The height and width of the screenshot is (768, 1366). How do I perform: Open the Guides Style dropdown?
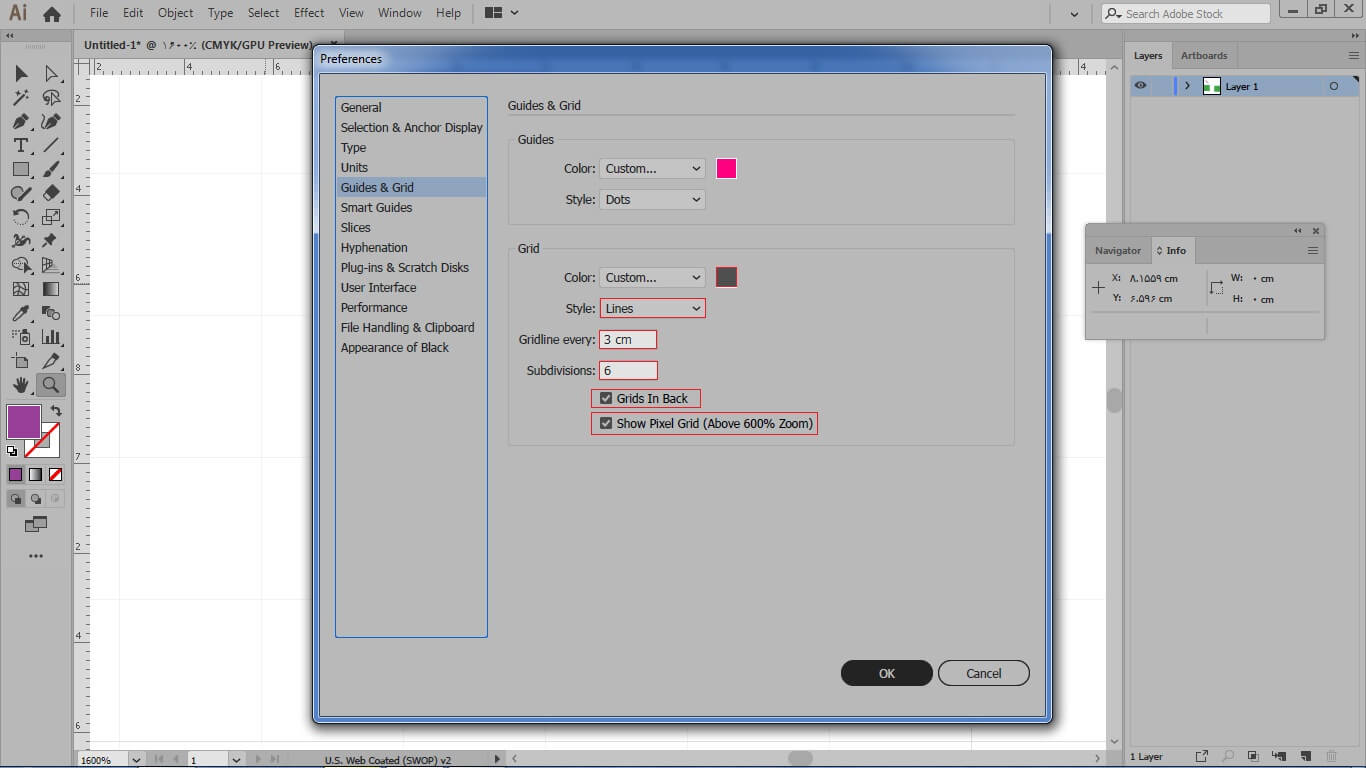pyautogui.click(x=652, y=199)
